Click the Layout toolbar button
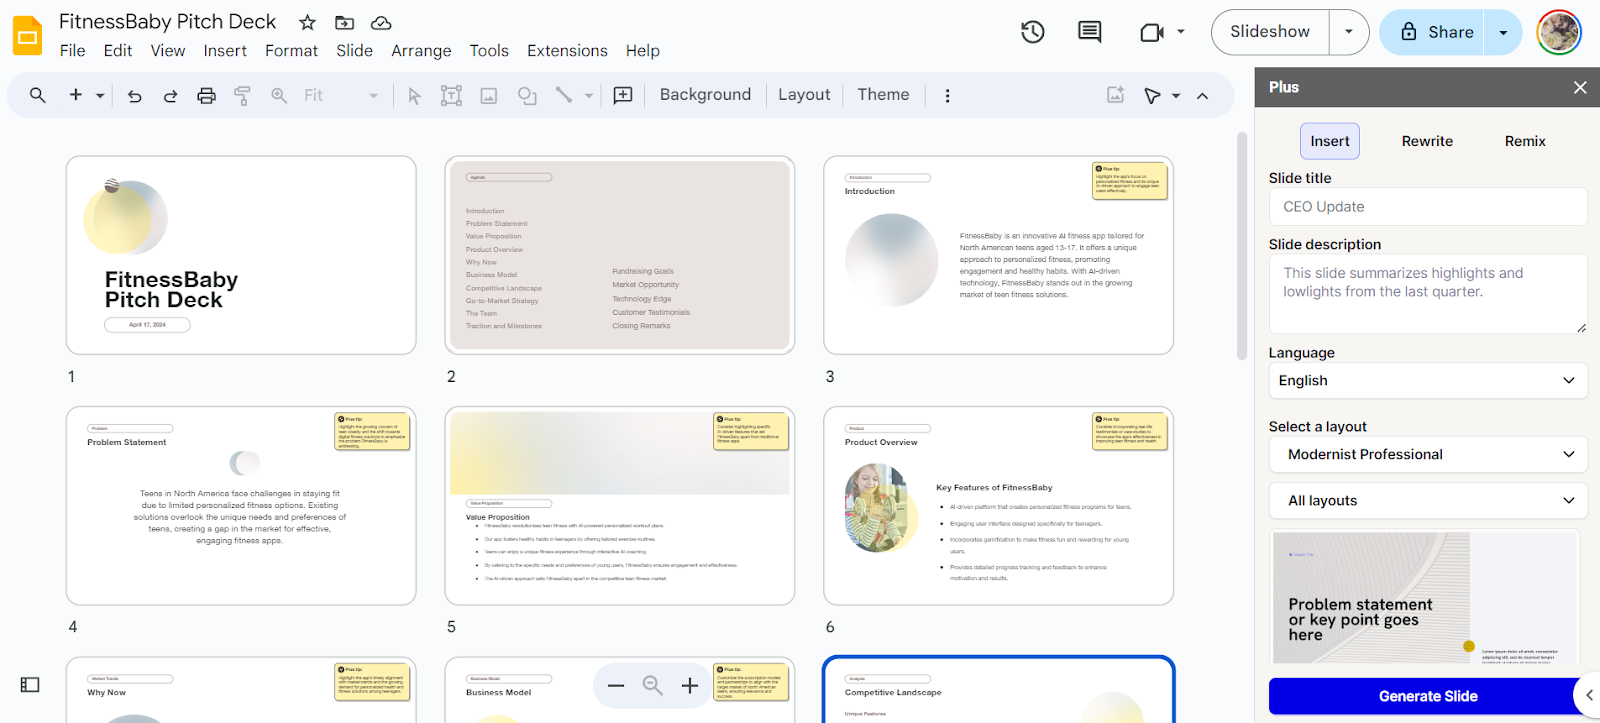Screen dimensions: 1600x723 coord(804,95)
